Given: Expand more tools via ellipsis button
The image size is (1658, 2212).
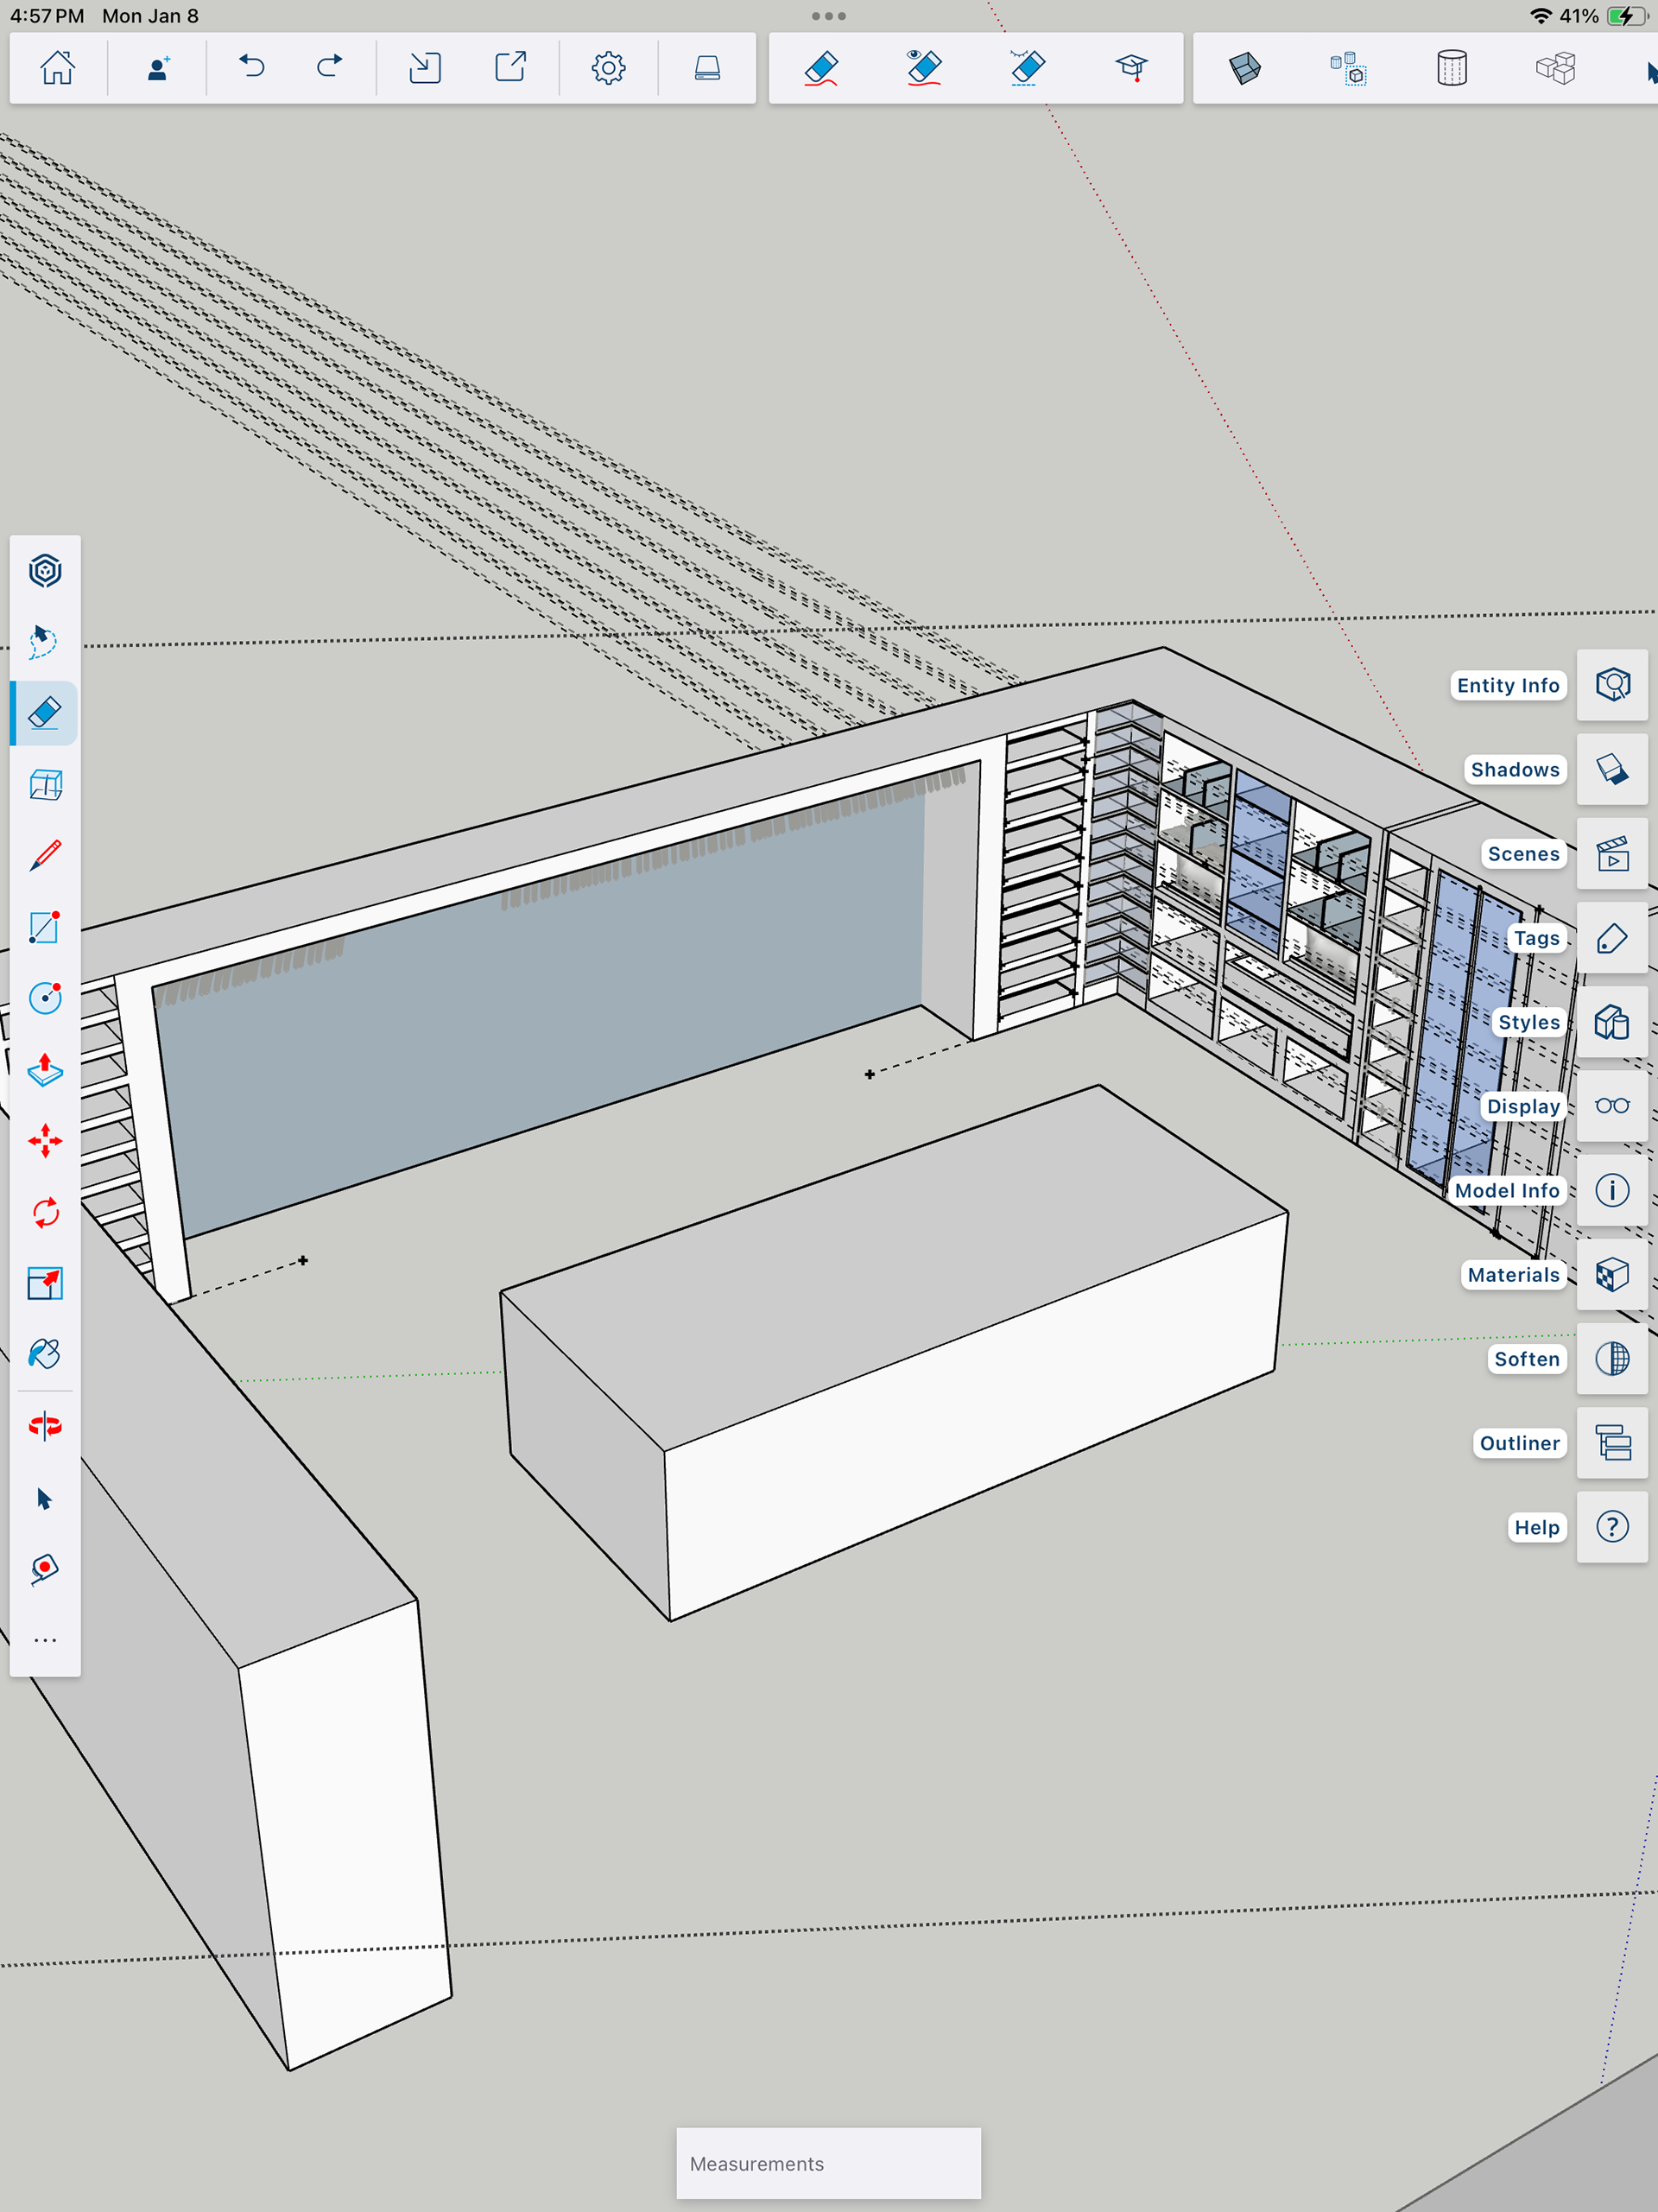Looking at the screenshot, I should [45, 1640].
